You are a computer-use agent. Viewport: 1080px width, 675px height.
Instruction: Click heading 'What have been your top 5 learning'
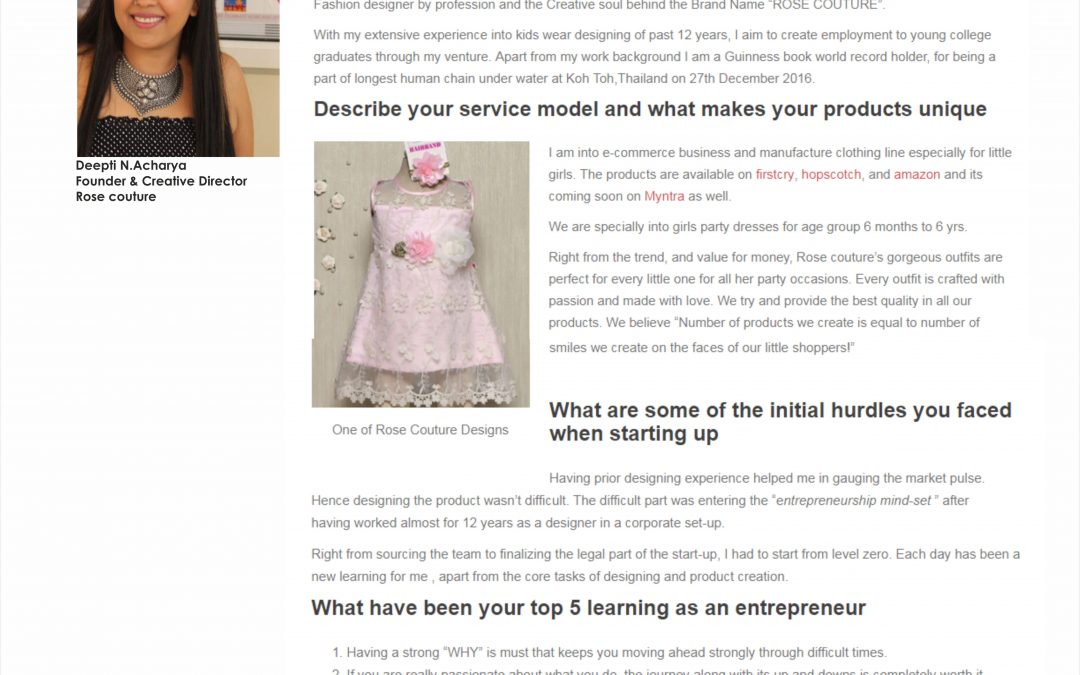pyautogui.click(x=588, y=608)
